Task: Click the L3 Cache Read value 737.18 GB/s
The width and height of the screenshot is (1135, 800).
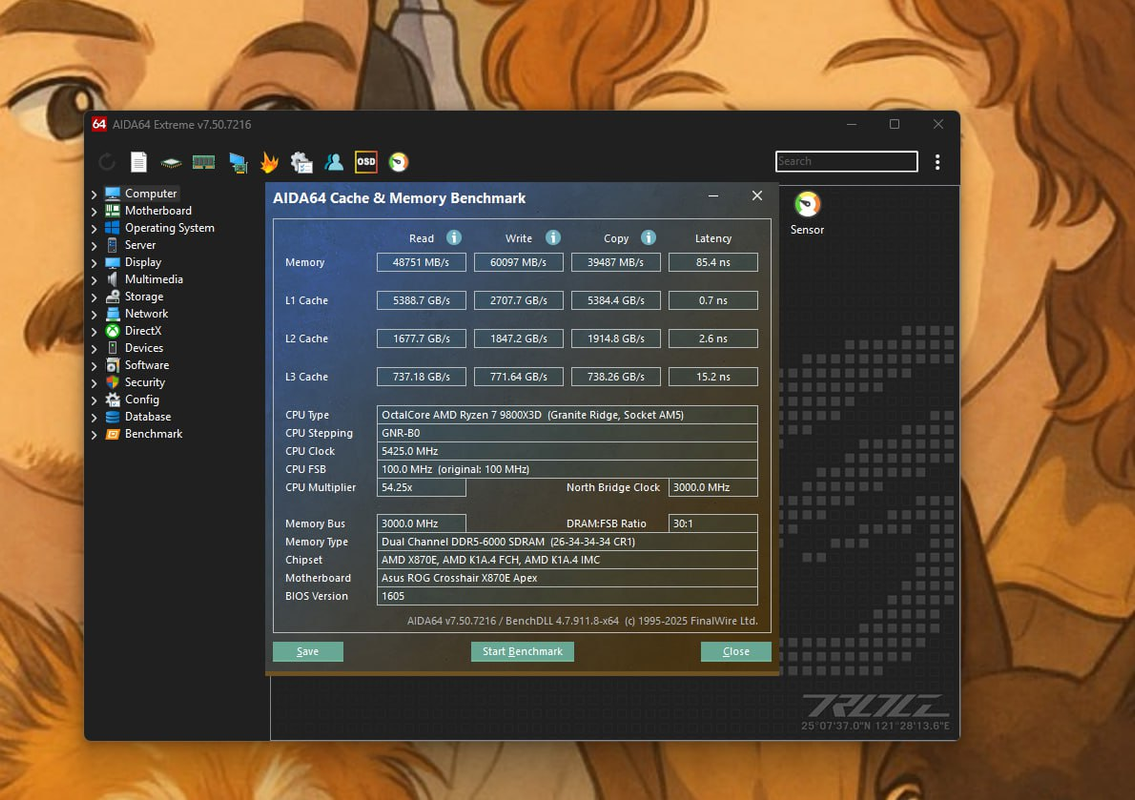Action: (x=421, y=376)
